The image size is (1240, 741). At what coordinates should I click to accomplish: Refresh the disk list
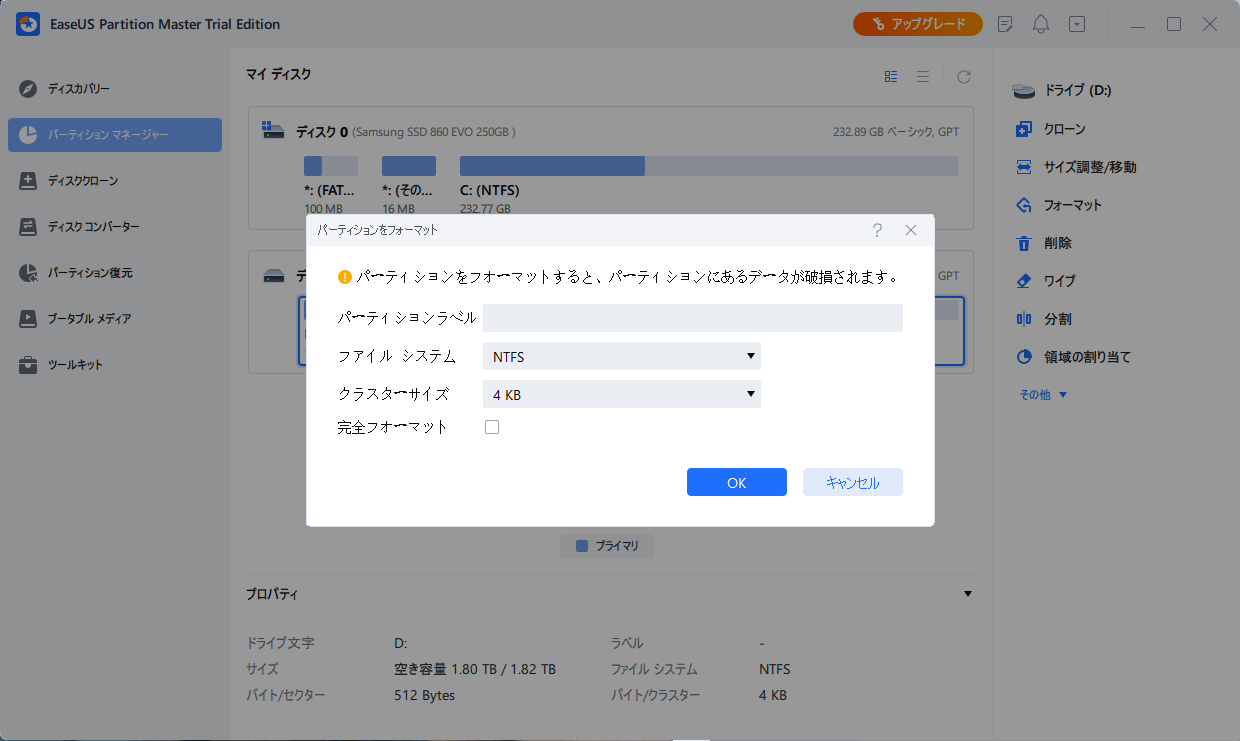(x=963, y=75)
